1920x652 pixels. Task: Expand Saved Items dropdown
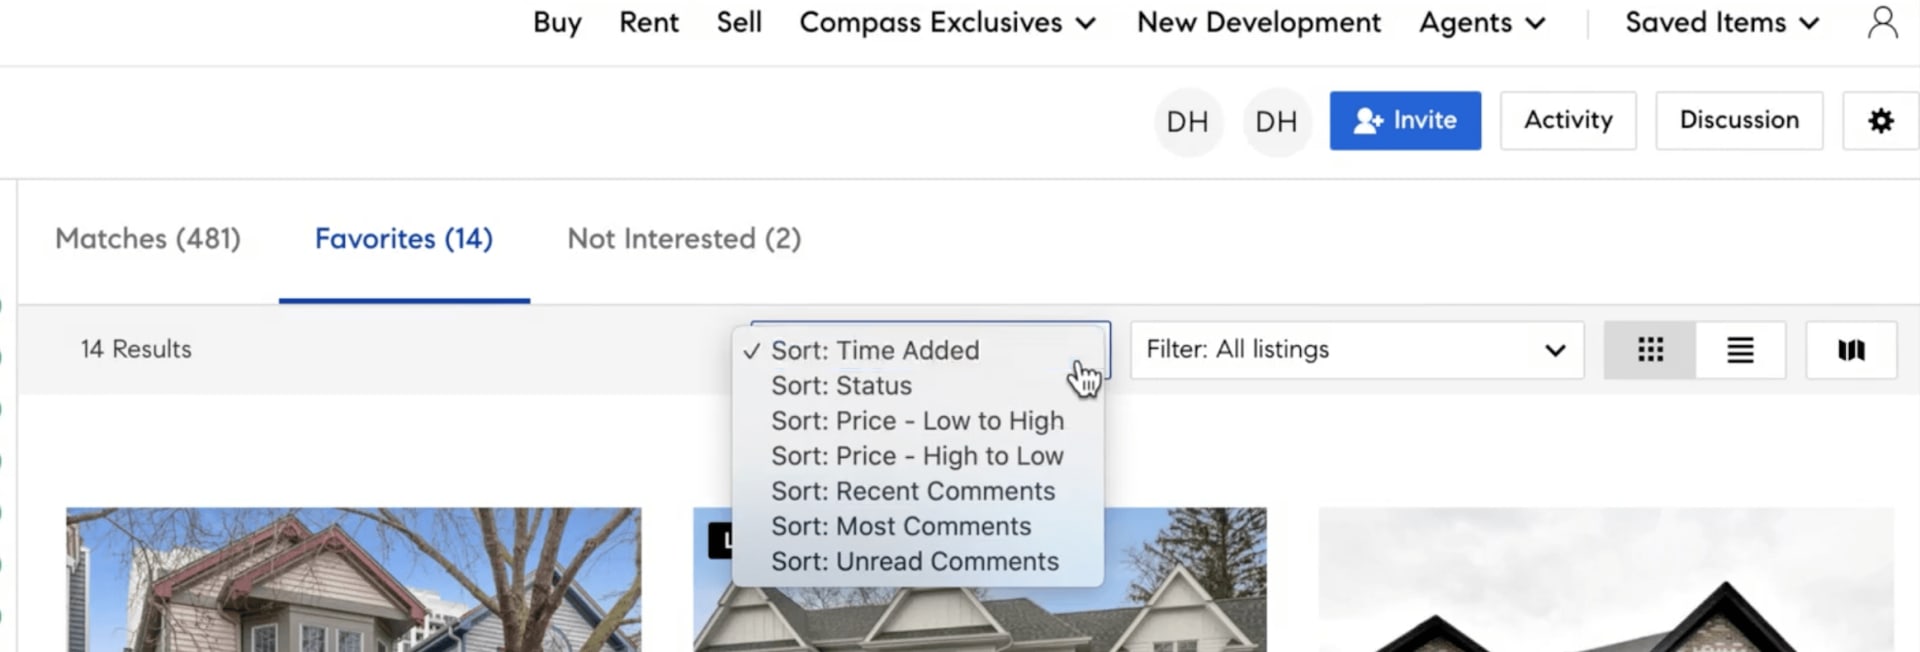[1722, 22]
